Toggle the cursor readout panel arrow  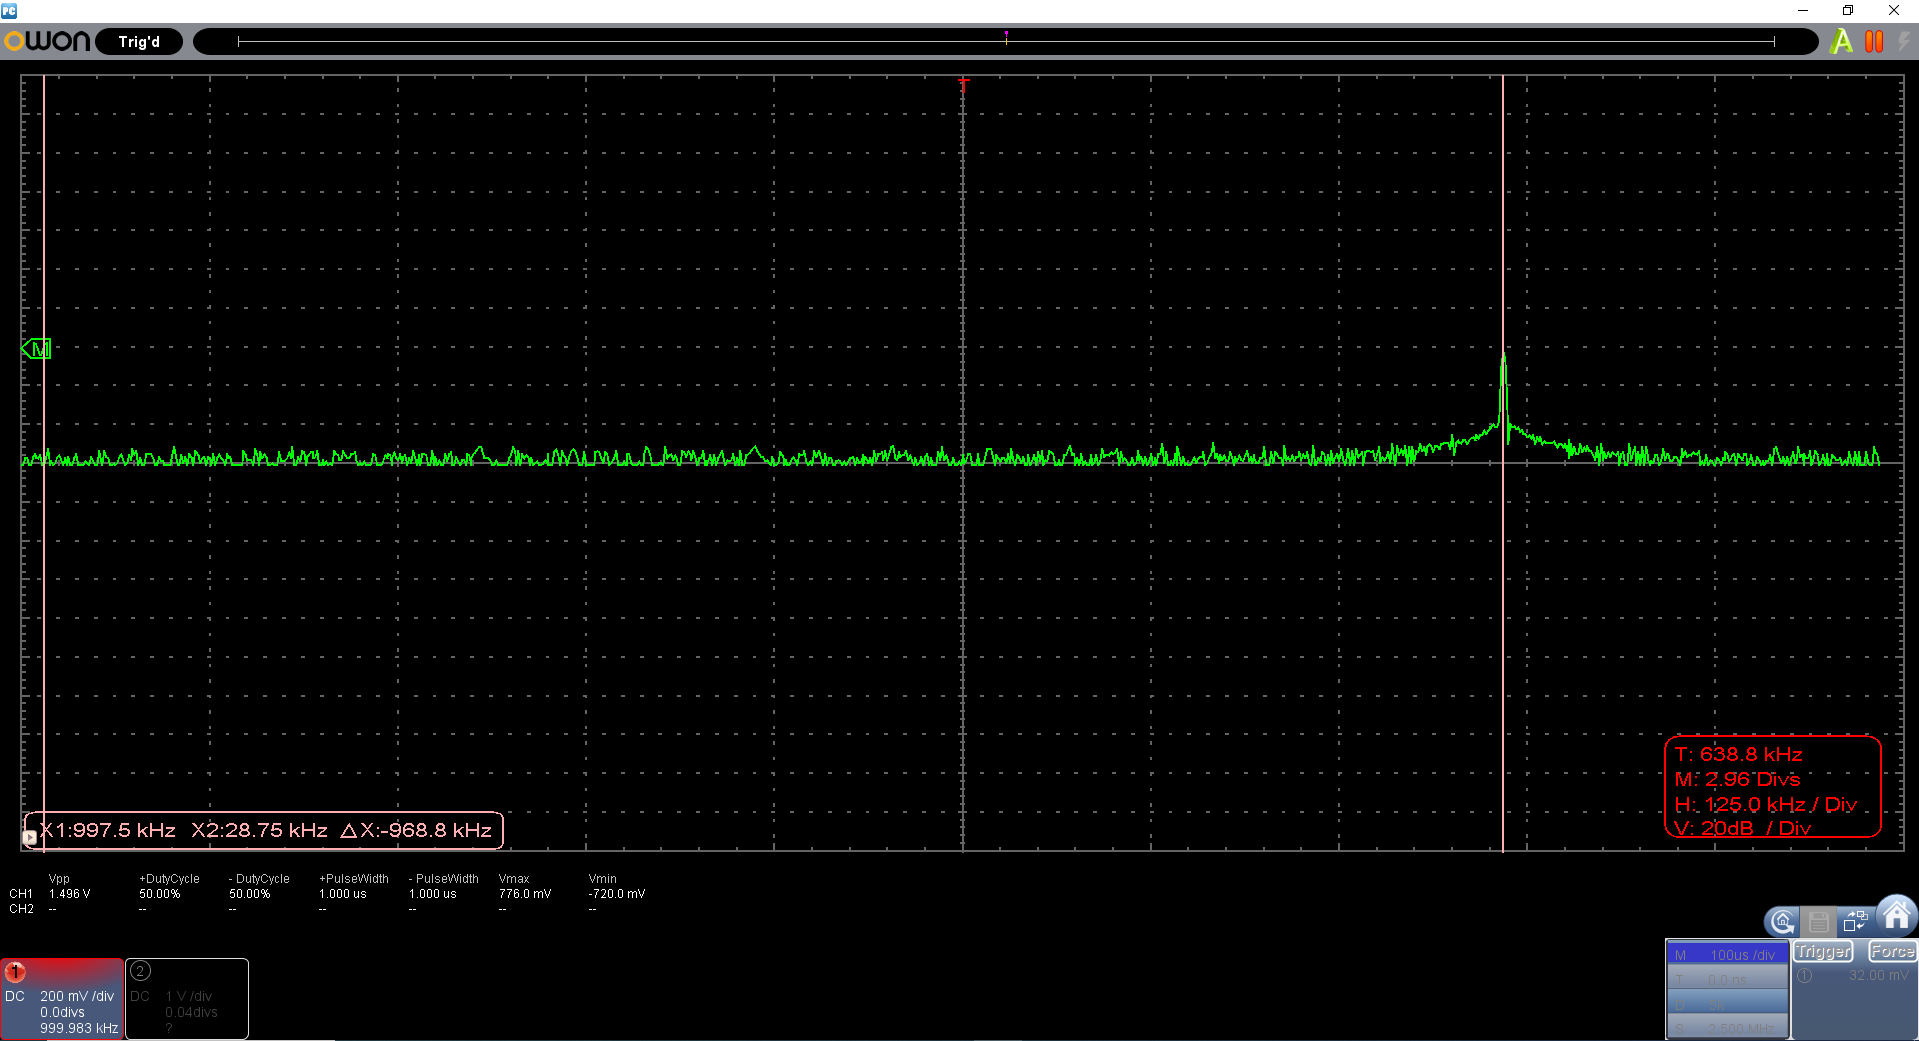click(x=30, y=838)
